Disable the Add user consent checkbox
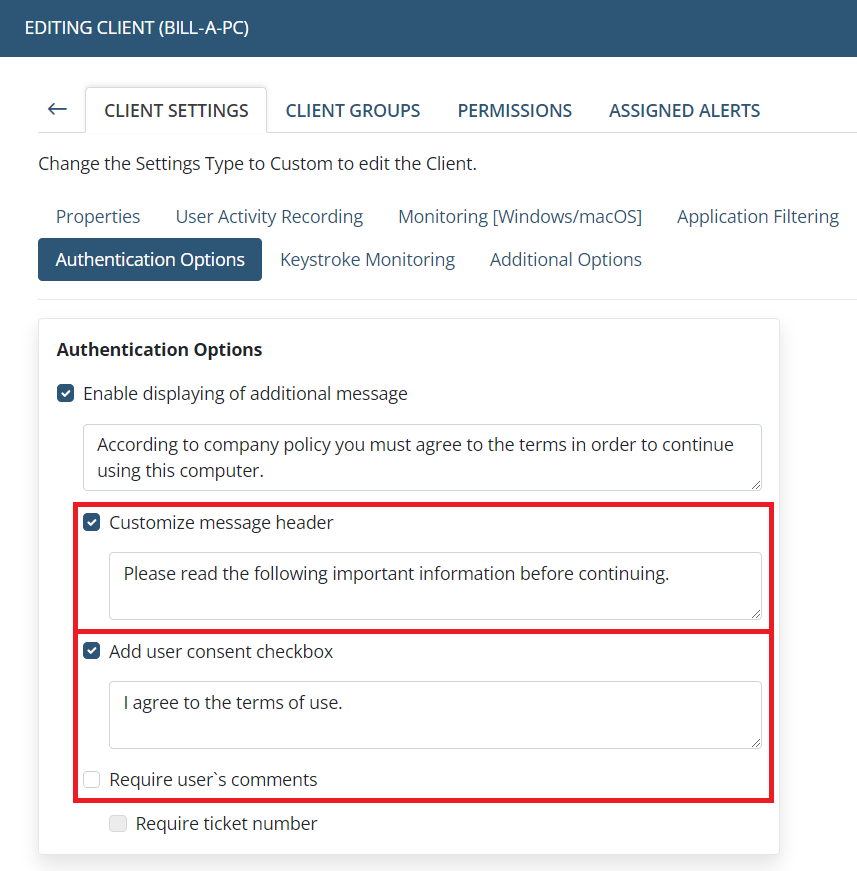Viewport: 857px width, 871px height. pyautogui.click(x=92, y=652)
